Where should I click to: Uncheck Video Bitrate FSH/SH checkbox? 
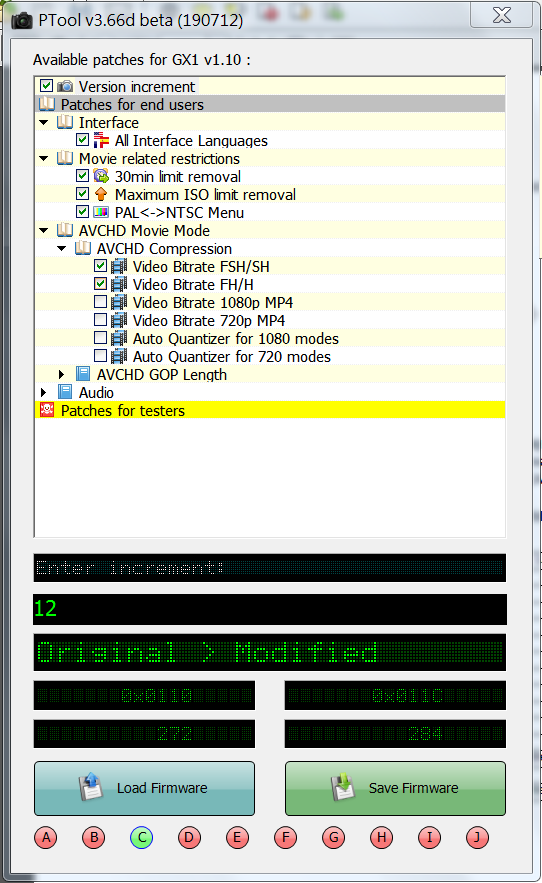[100, 266]
